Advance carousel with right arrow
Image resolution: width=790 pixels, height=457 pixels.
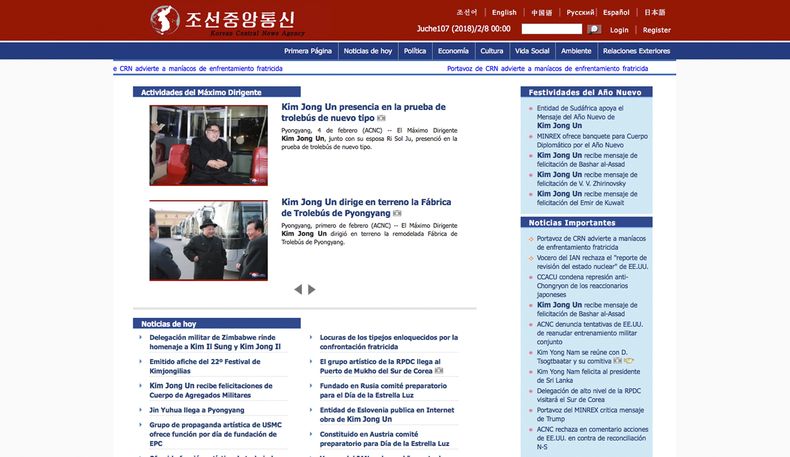(x=312, y=289)
